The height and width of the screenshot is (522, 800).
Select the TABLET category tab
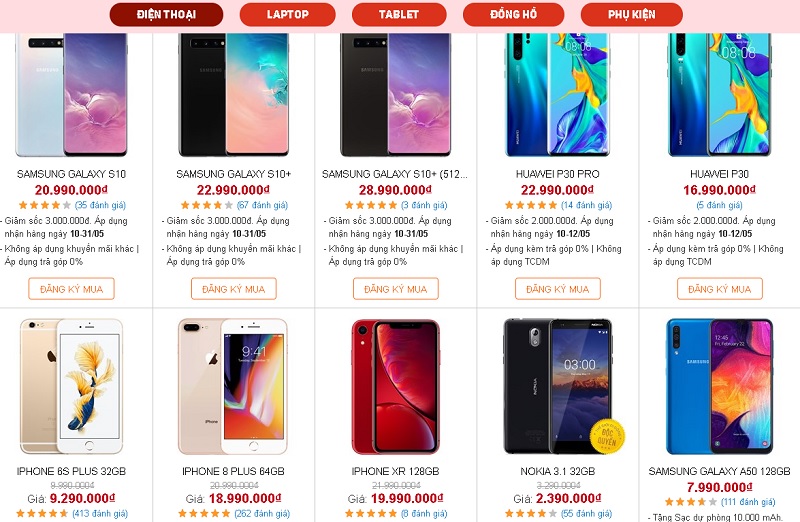point(399,14)
